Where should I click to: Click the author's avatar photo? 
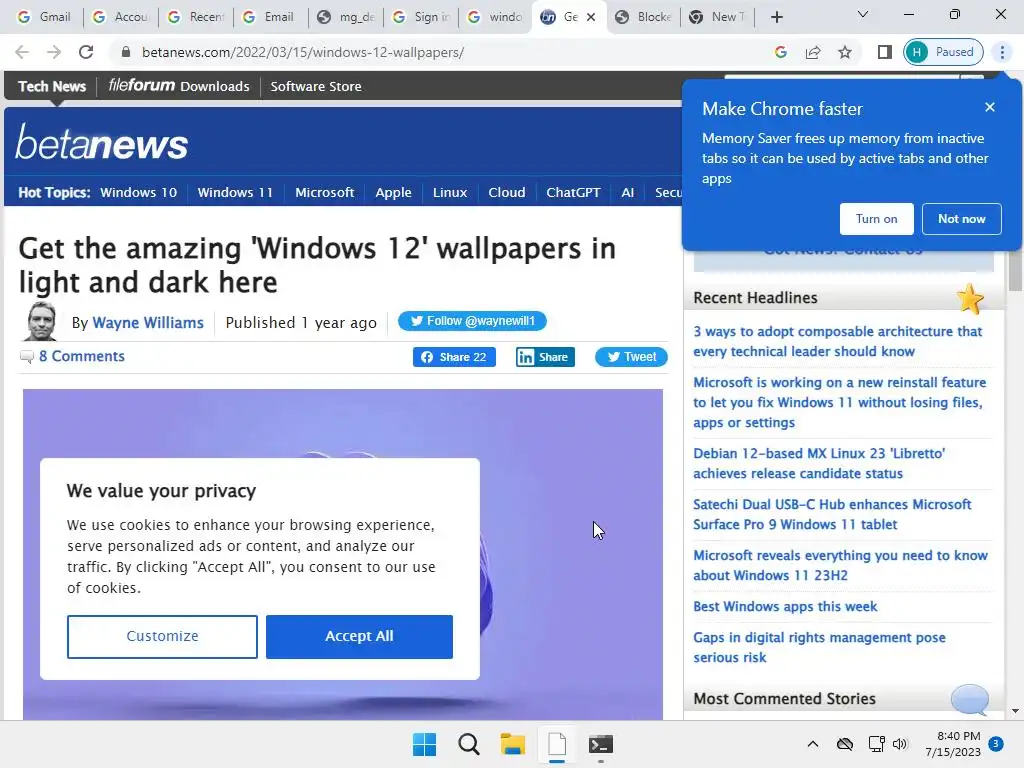(41, 321)
